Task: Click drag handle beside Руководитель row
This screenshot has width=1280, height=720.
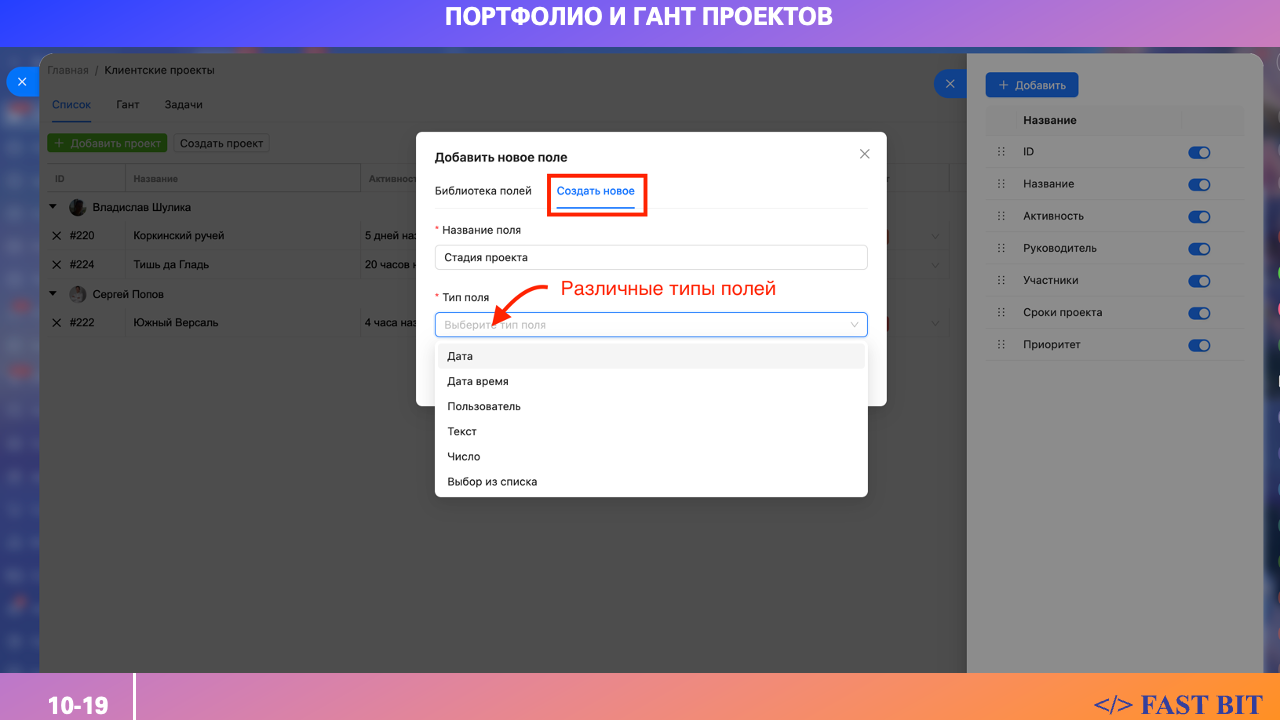Action: click(1000, 248)
